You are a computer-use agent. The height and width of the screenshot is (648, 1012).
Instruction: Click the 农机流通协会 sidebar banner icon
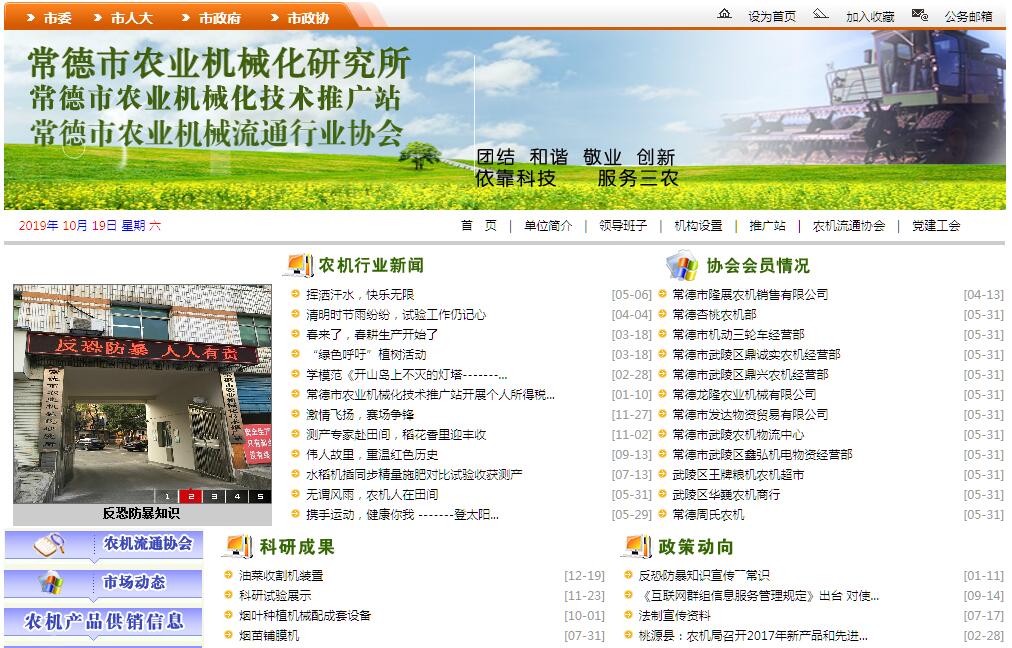49,545
